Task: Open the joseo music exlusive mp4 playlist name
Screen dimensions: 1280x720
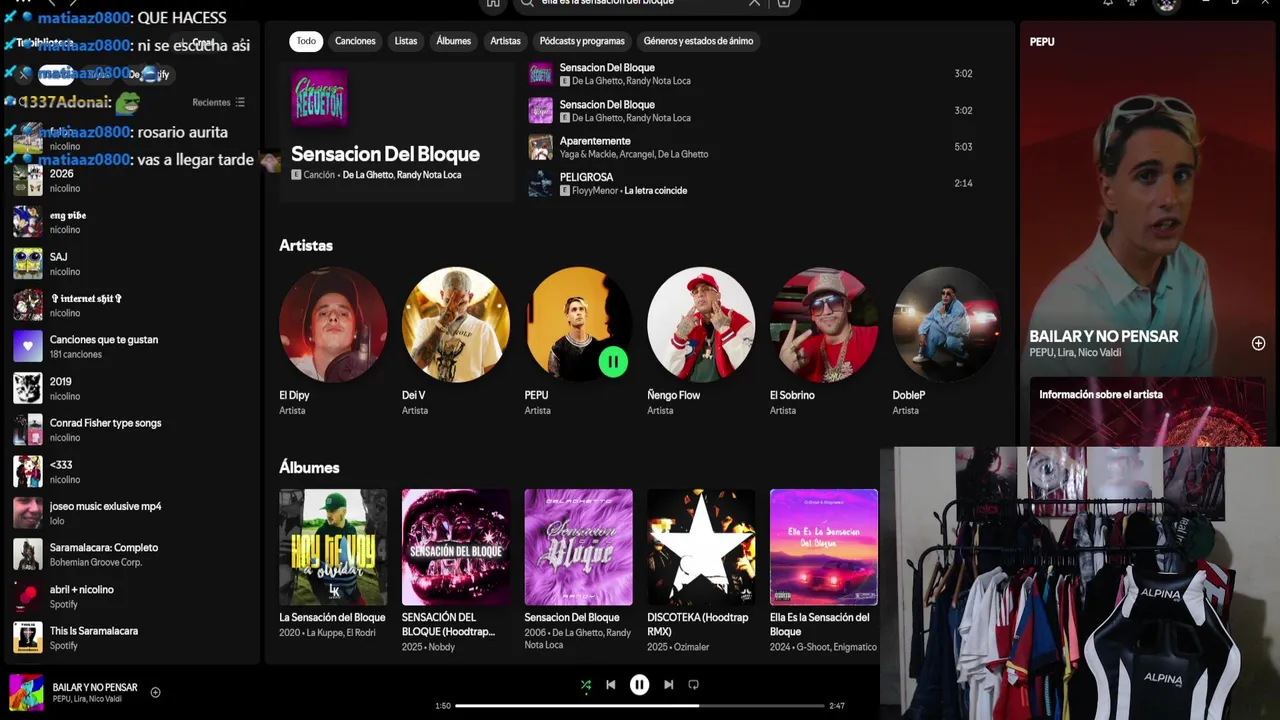Action: point(105,506)
